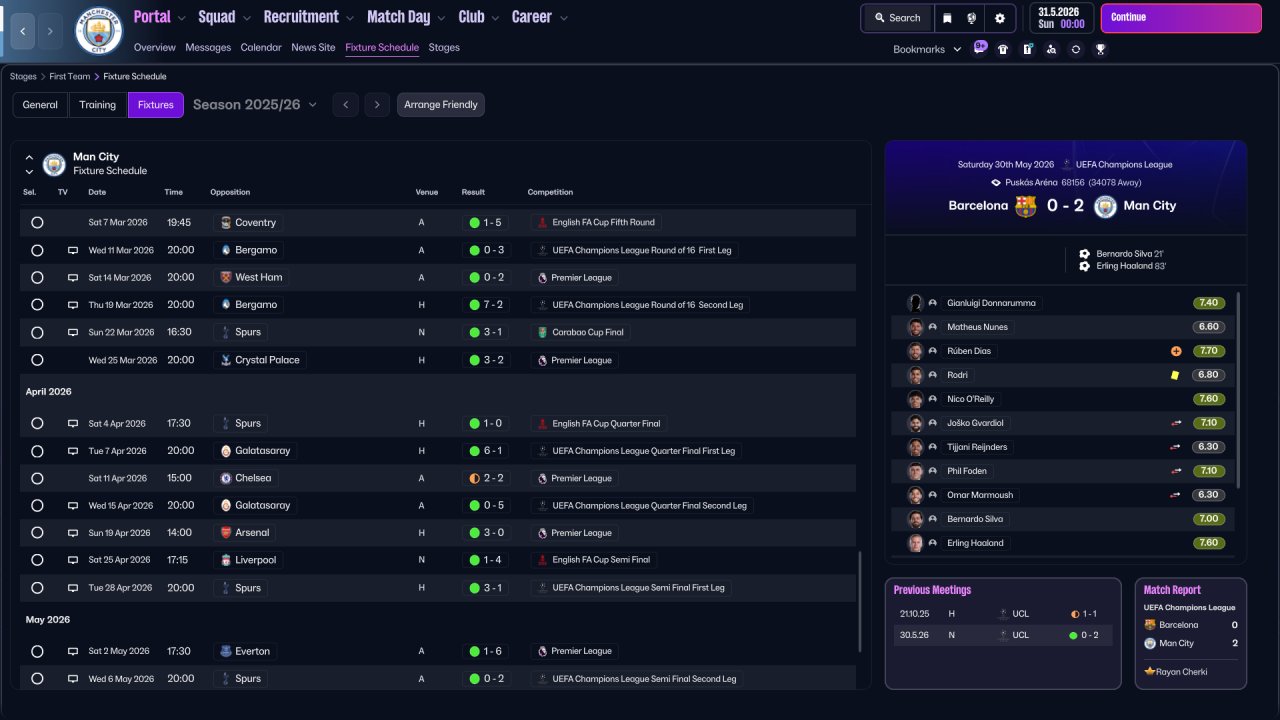
Task: Click the trophy icon in bookmarks bar
Action: (x=1100, y=49)
